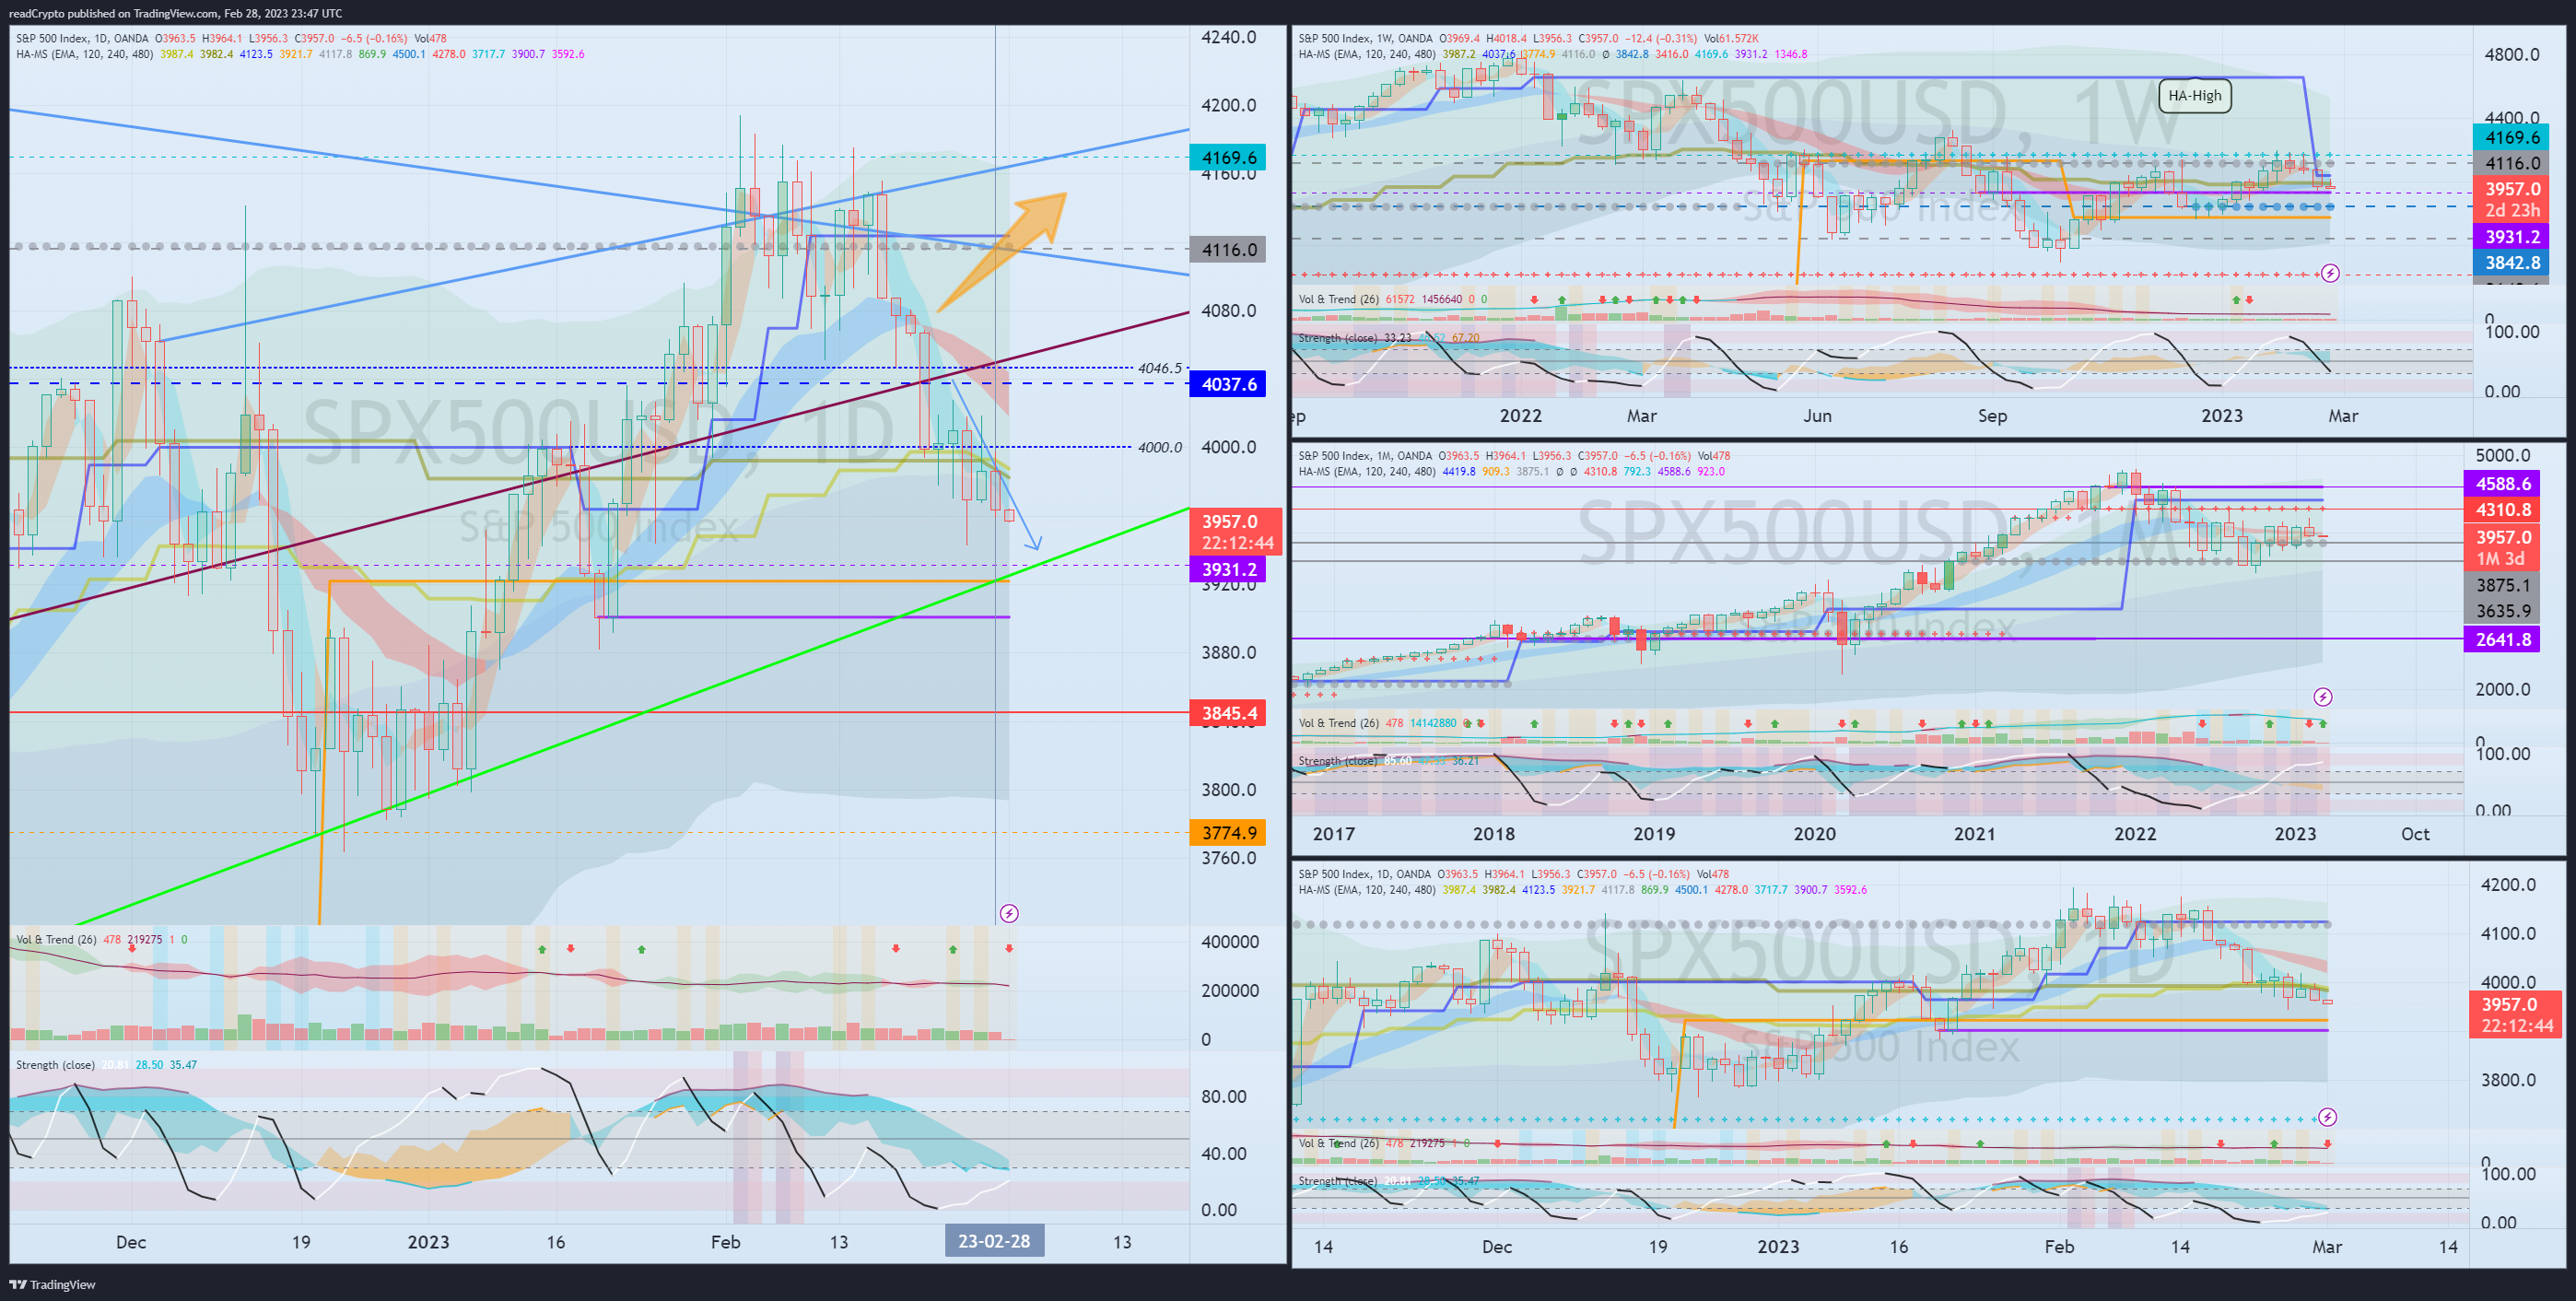Click the lightning event icon on the small daily chart

tap(2327, 1117)
